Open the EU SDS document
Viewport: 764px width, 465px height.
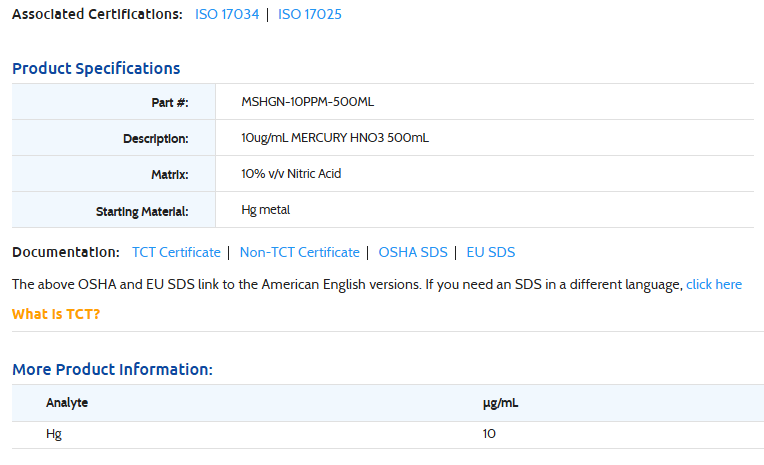point(491,253)
